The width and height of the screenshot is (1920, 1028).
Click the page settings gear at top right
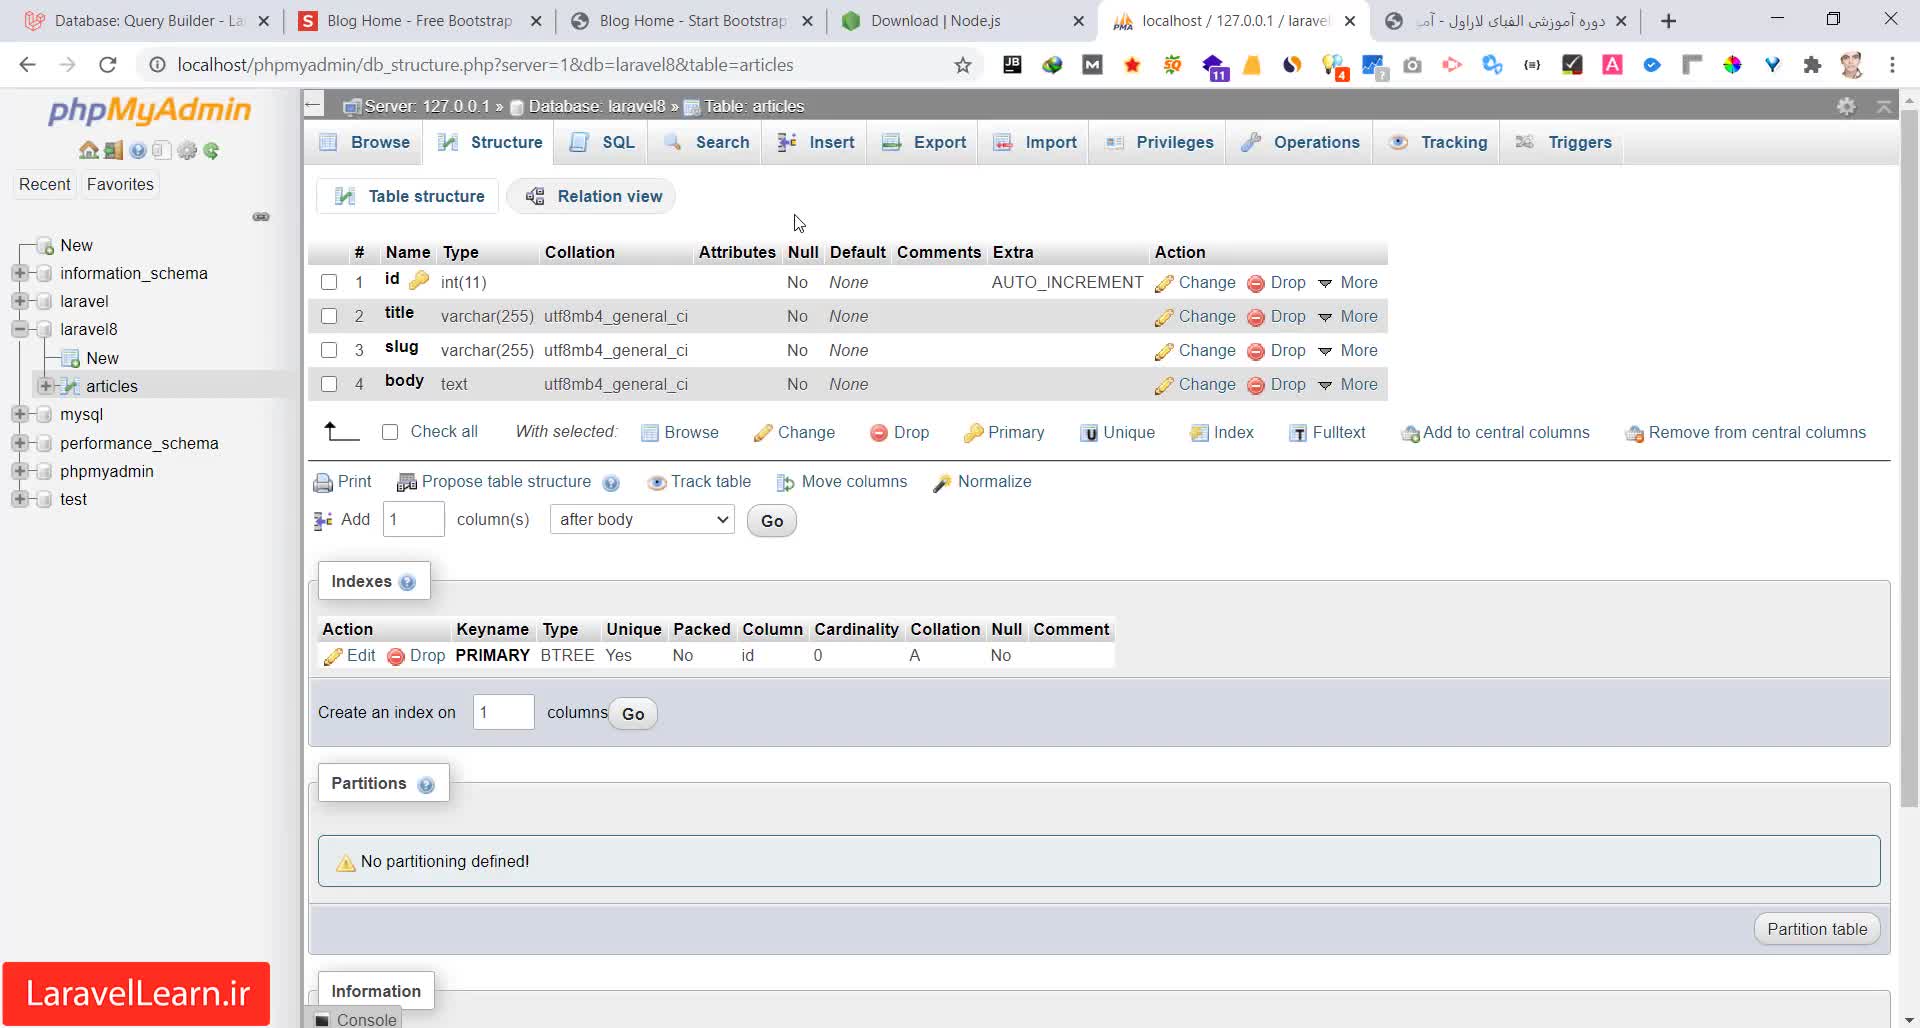coord(1846,106)
